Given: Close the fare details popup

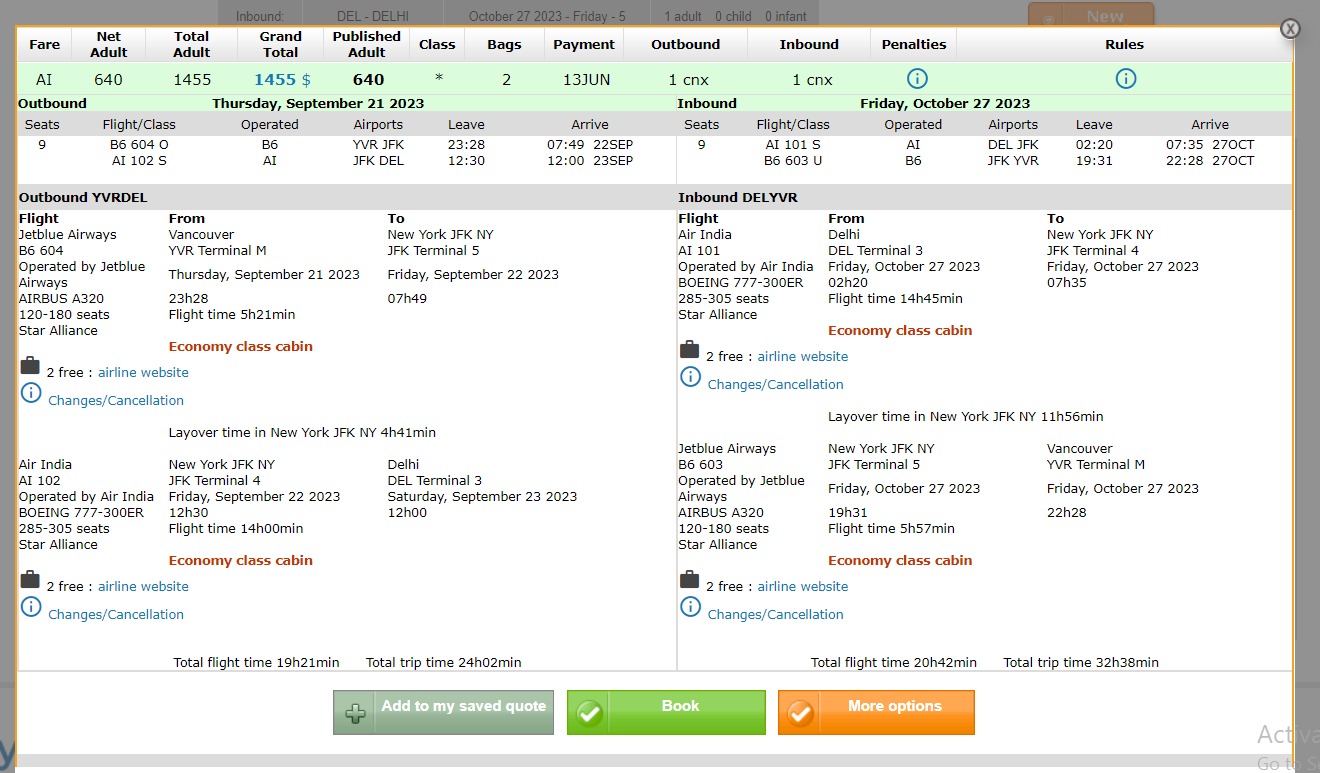Looking at the screenshot, I should (x=1290, y=29).
